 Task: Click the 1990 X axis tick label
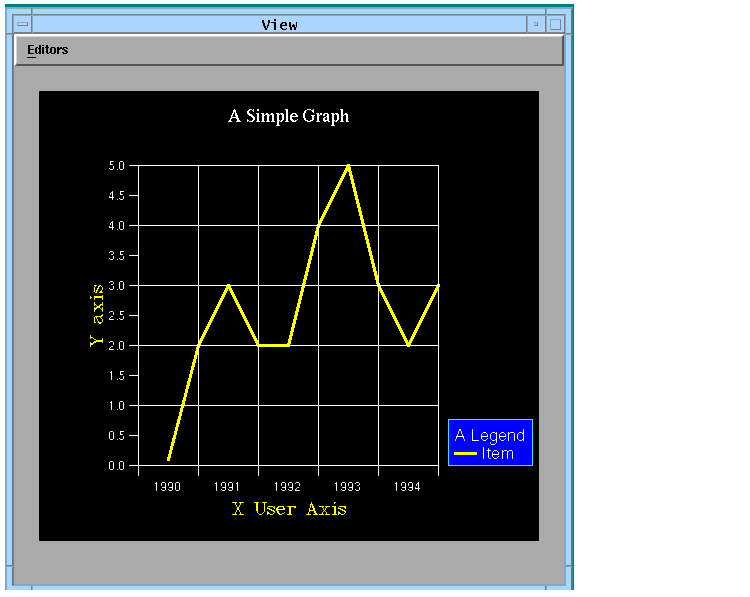167,487
